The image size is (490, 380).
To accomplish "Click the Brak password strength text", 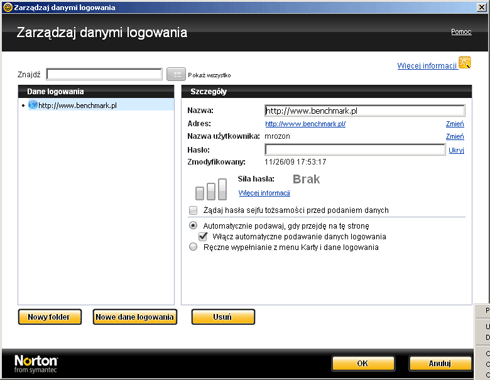I will point(306,179).
